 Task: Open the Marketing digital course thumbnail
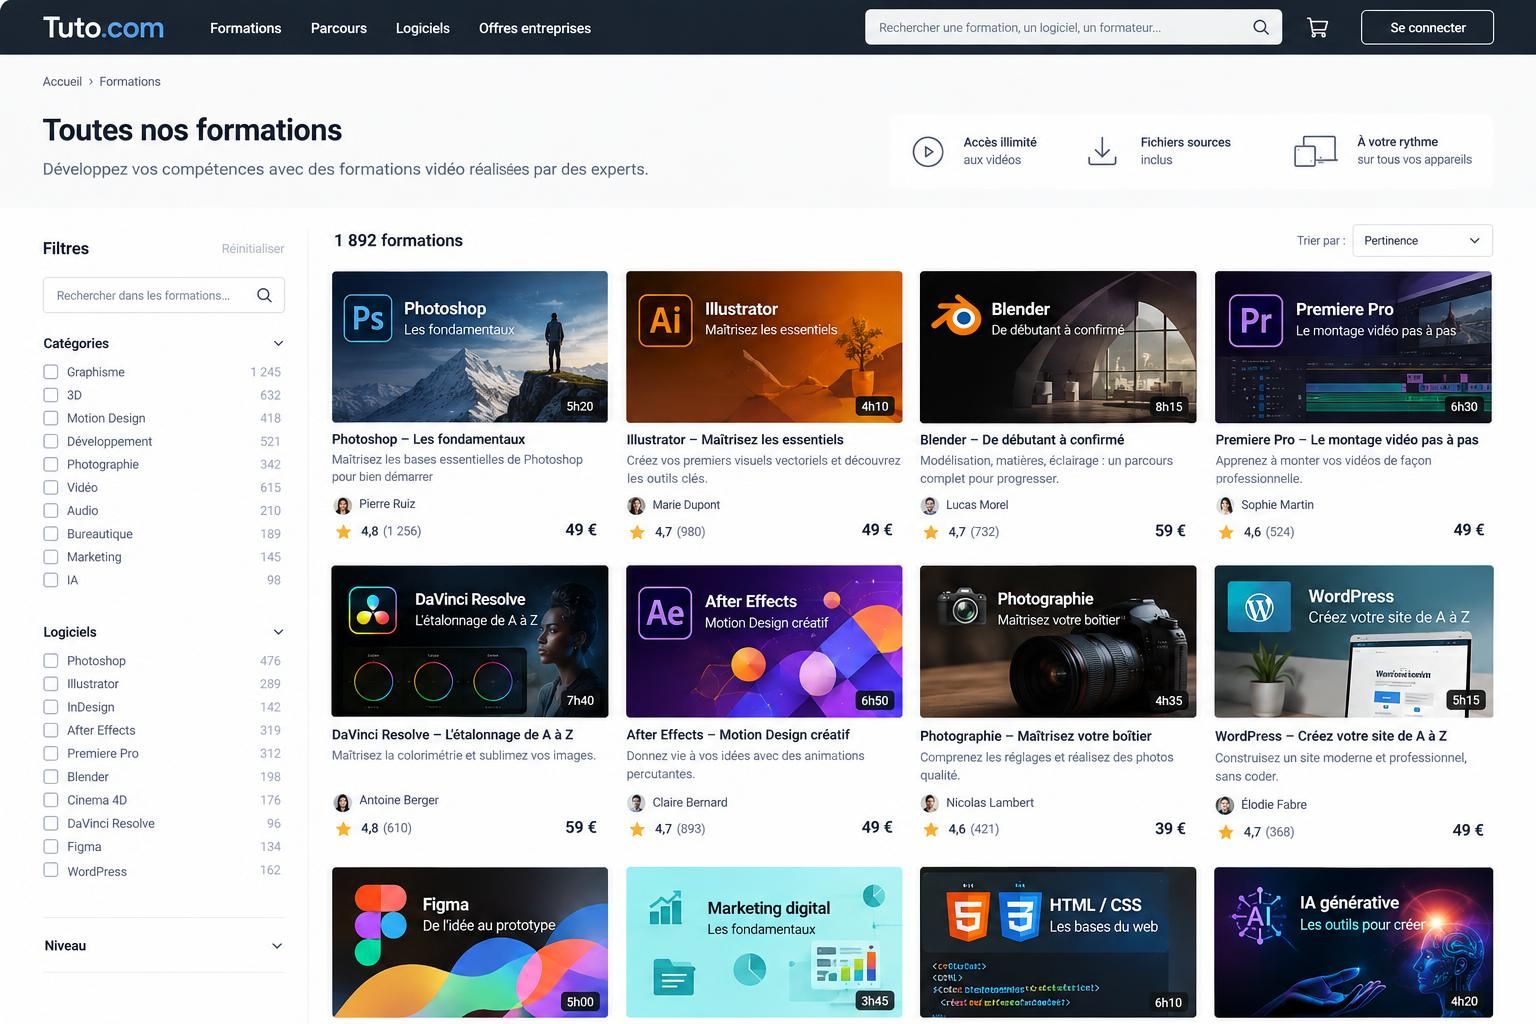coord(764,942)
